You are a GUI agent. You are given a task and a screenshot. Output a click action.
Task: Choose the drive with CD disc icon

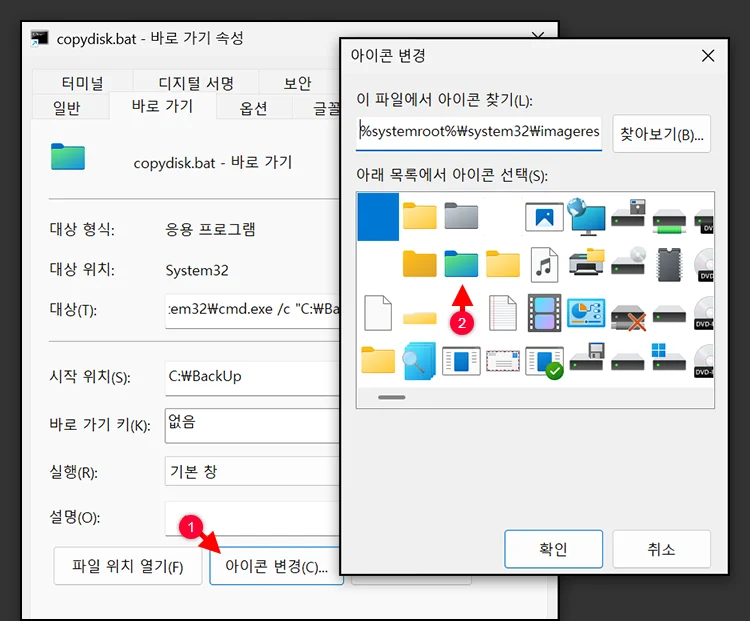629,261
